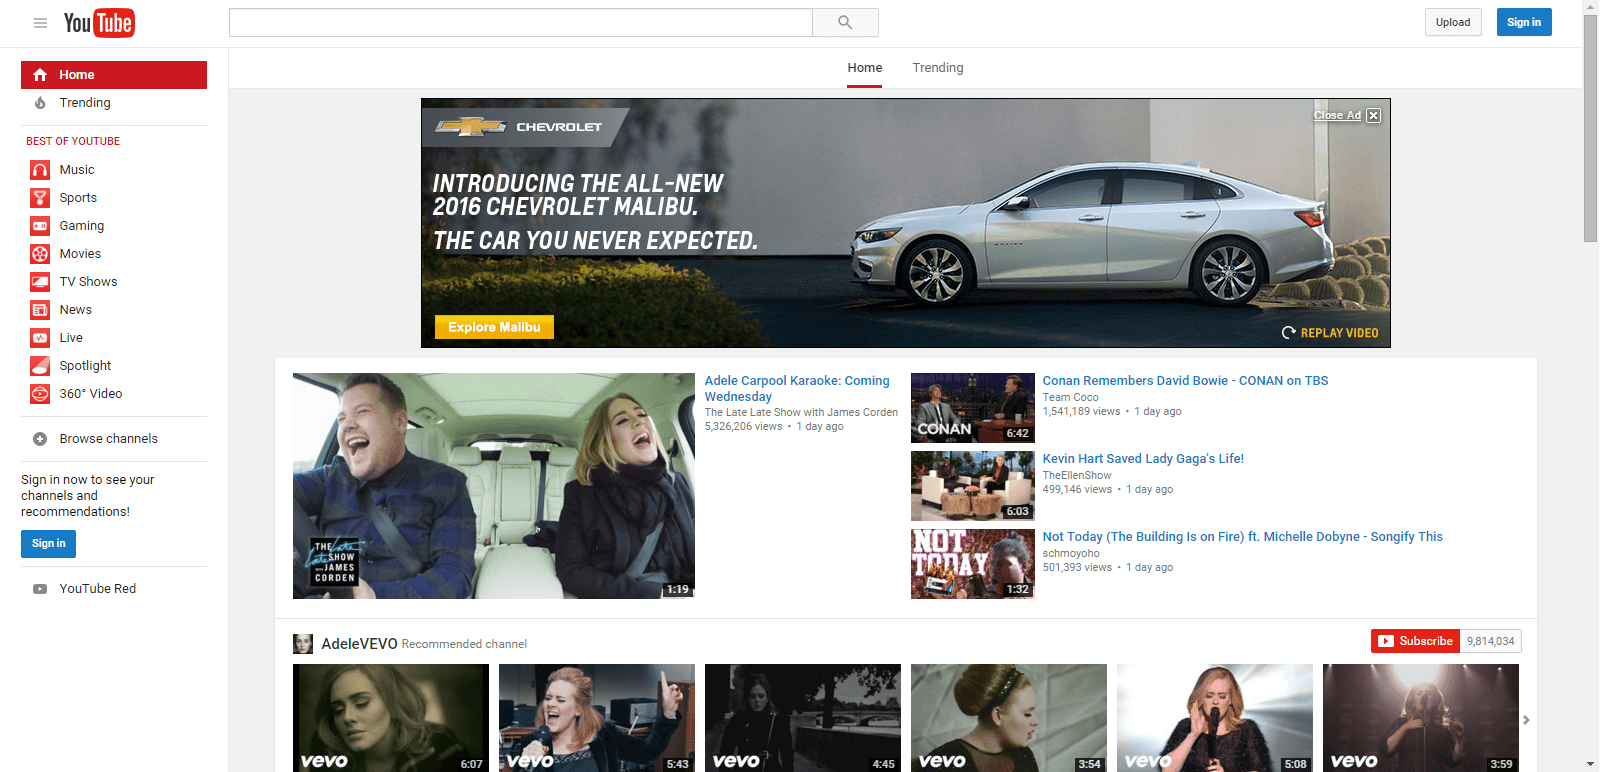This screenshot has width=1600, height=772.
Task: Click the Chevrolet bowtie logo in ad
Action: [472, 127]
